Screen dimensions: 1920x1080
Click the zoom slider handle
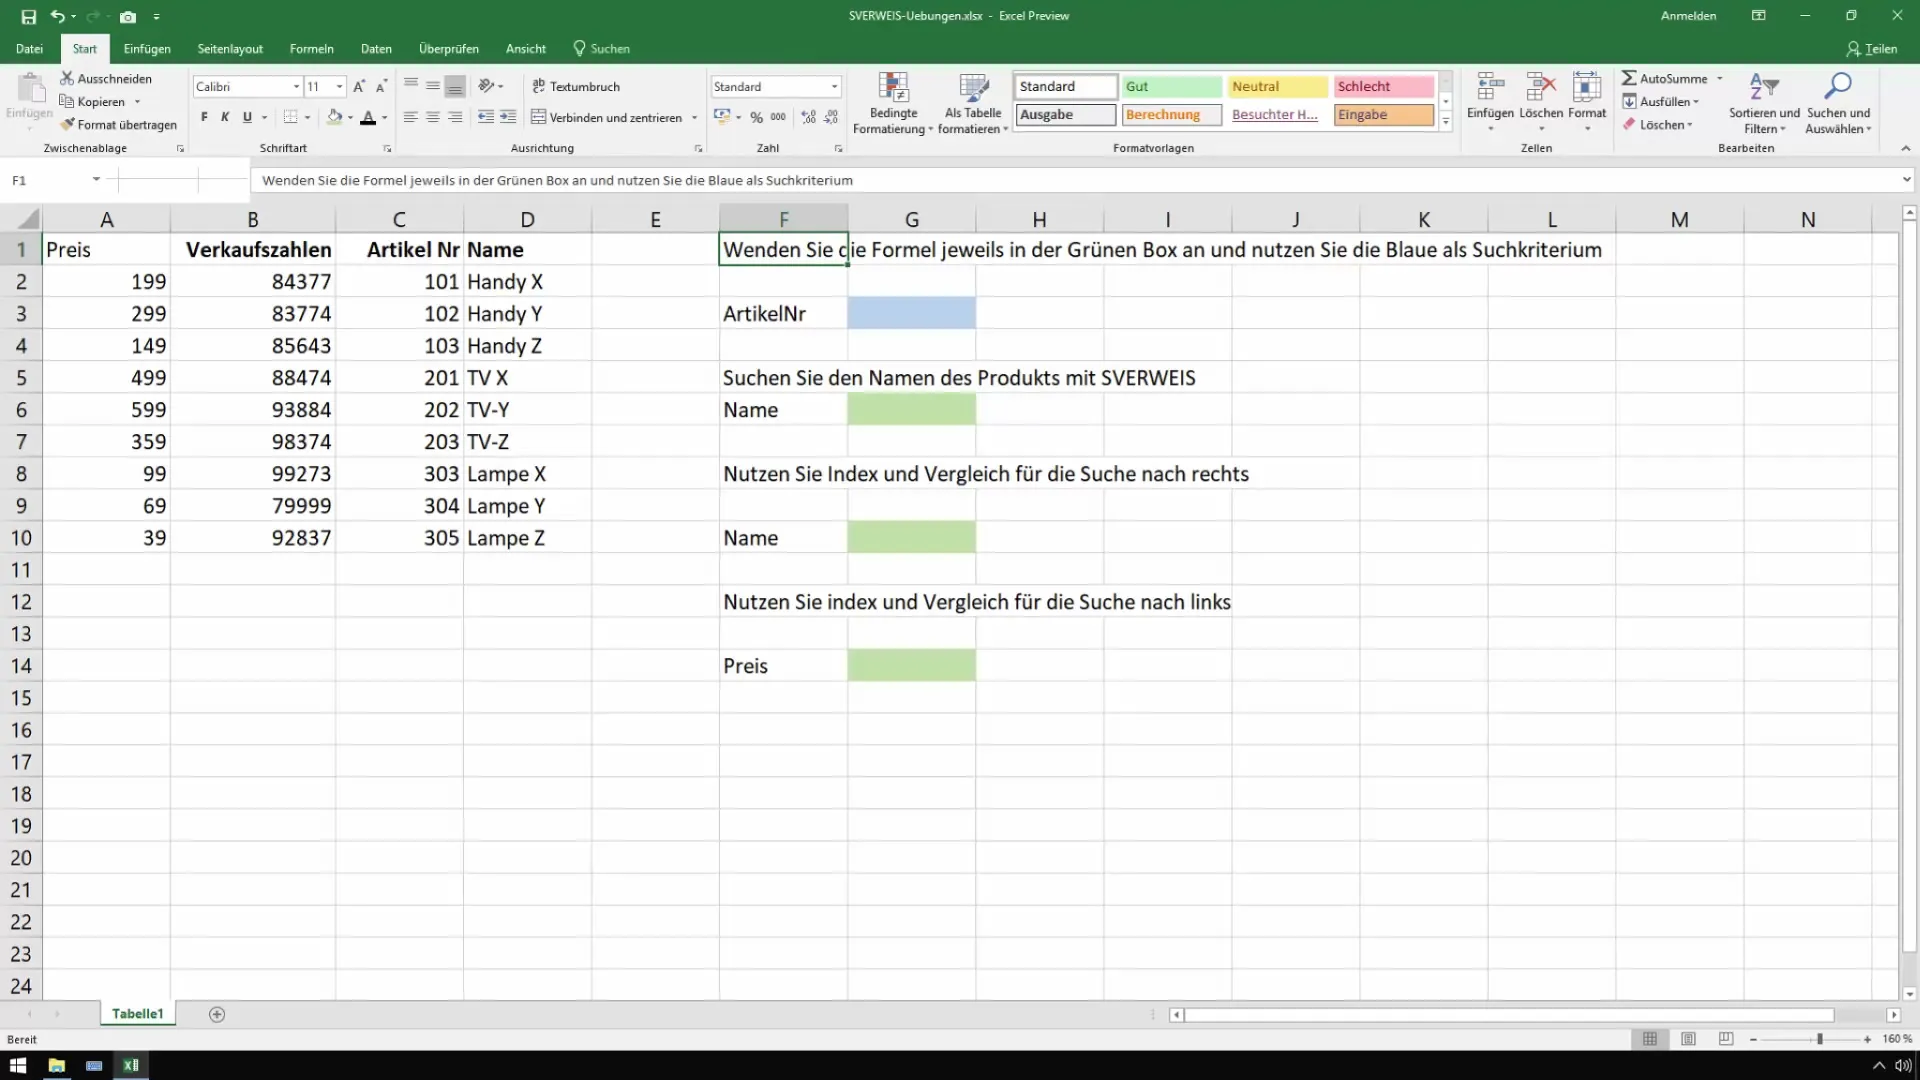[1820, 1039]
